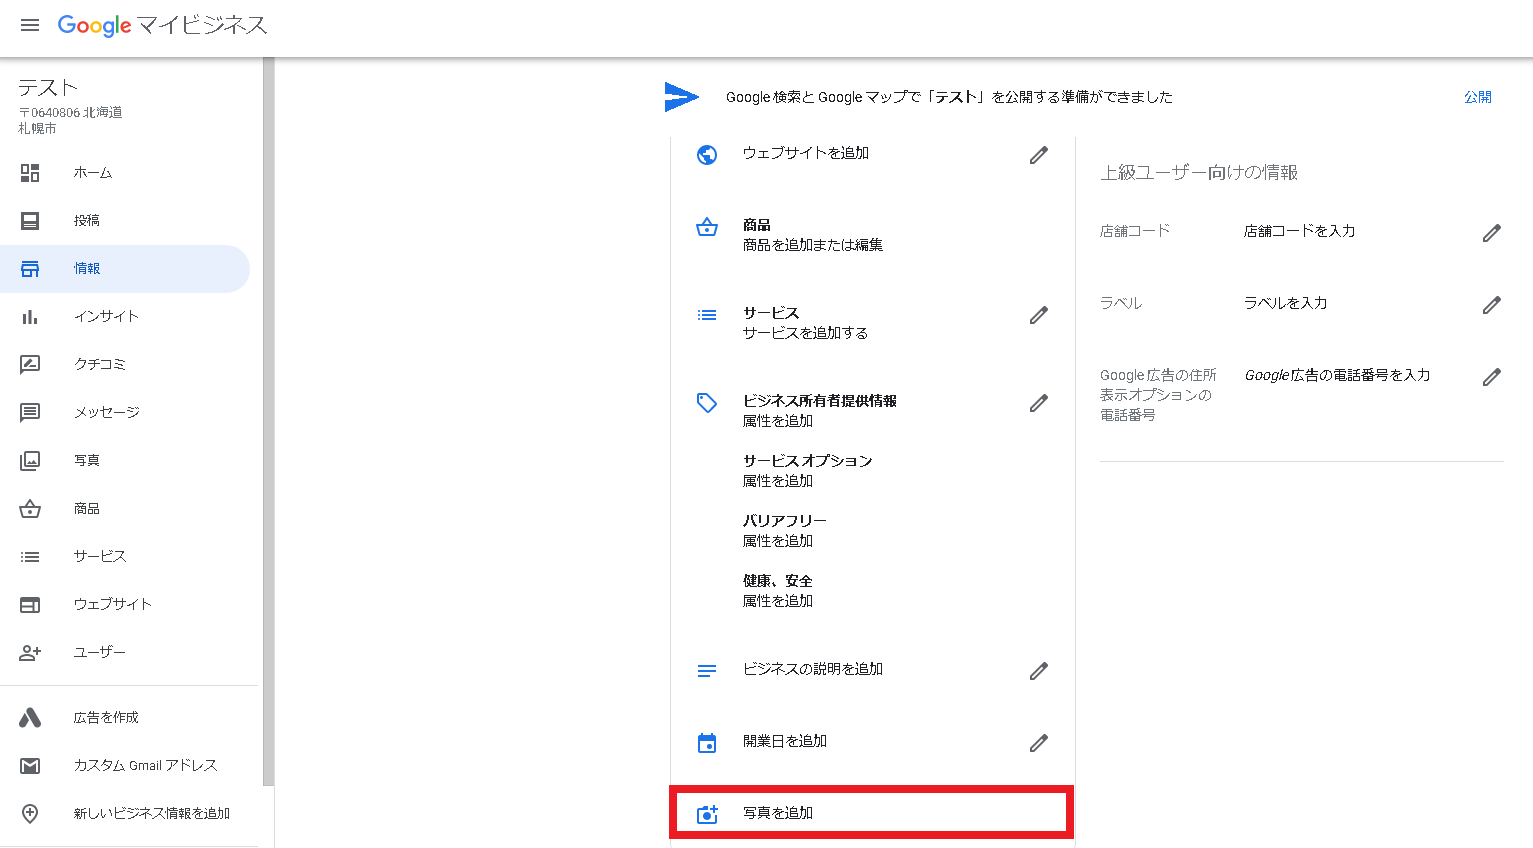Screen dimensions: 1533x848
Task: Click the 商品 basket icon in sidebar
Action: click(30, 509)
